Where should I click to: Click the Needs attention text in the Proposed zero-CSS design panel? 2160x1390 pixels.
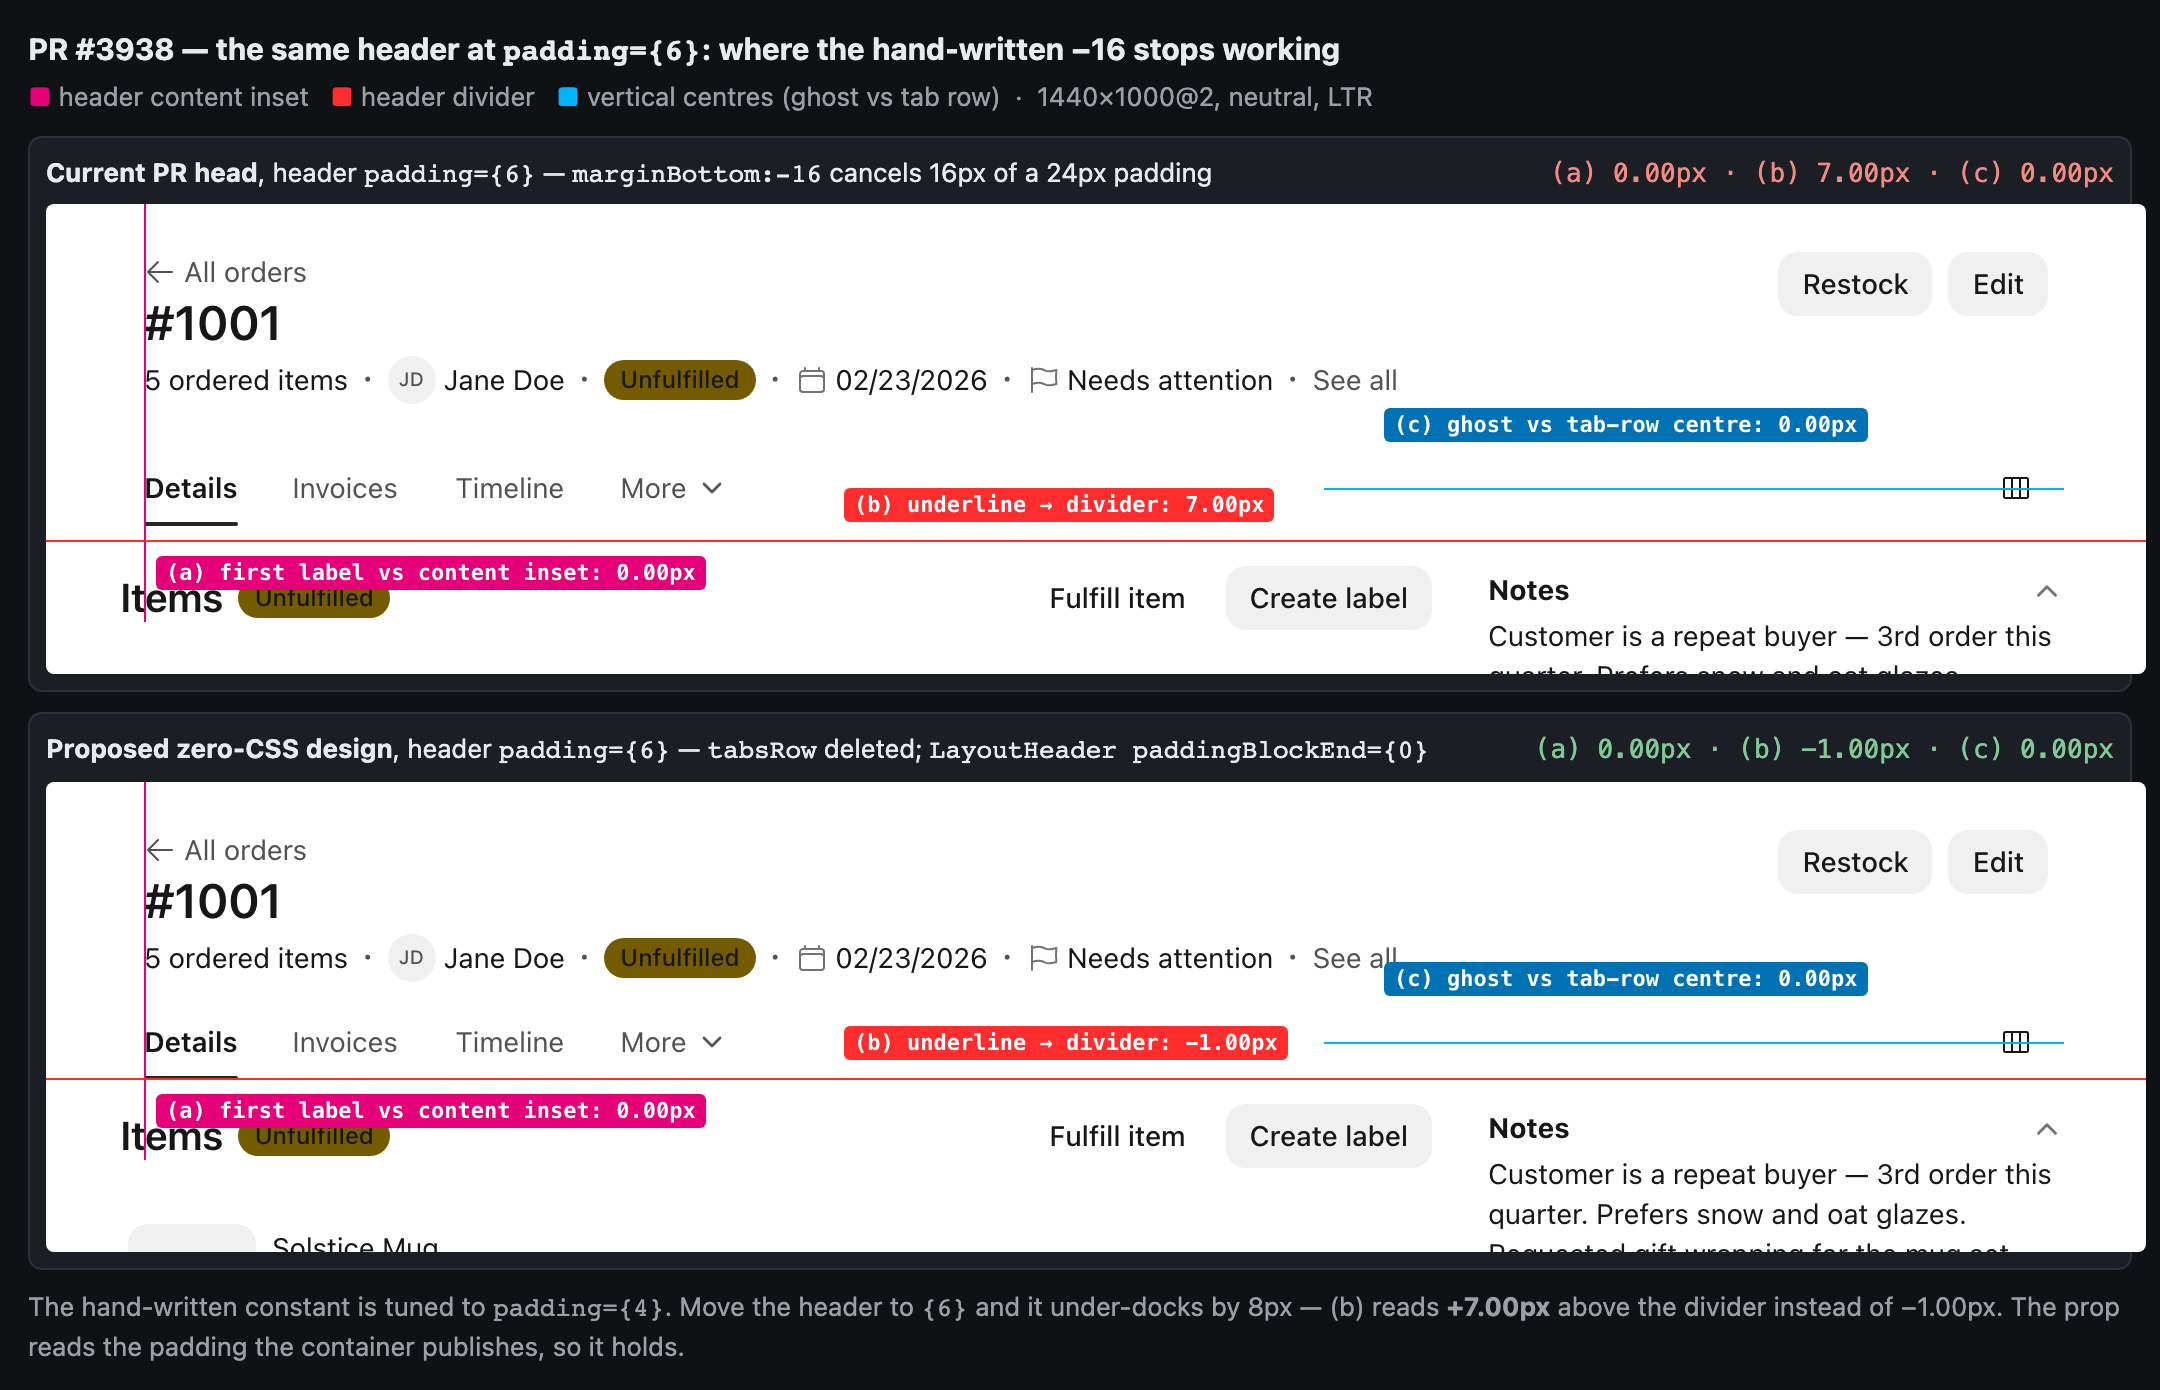click(1170, 959)
